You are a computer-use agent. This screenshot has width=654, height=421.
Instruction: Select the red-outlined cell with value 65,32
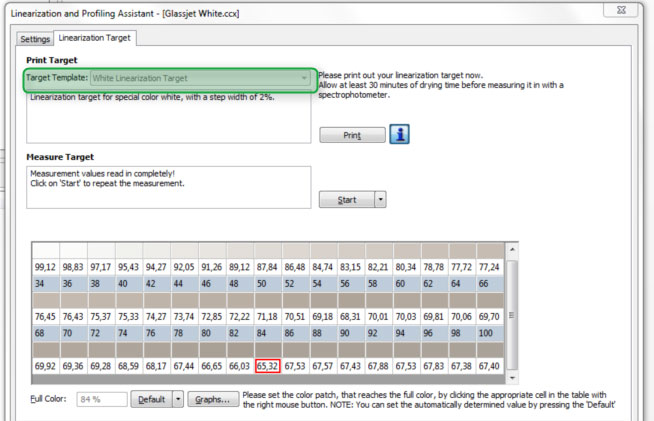(267, 366)
